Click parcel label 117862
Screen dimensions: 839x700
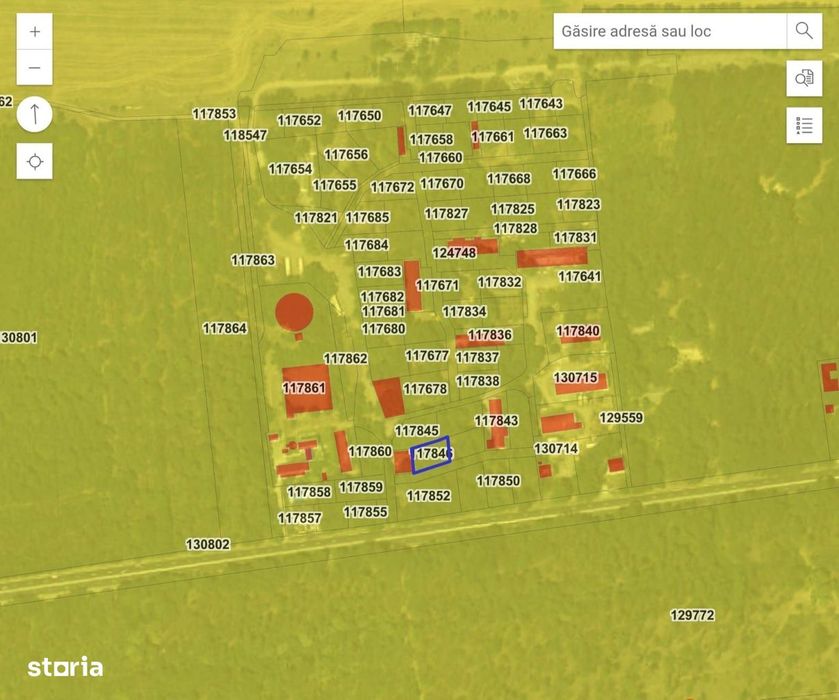pos(346,358)
